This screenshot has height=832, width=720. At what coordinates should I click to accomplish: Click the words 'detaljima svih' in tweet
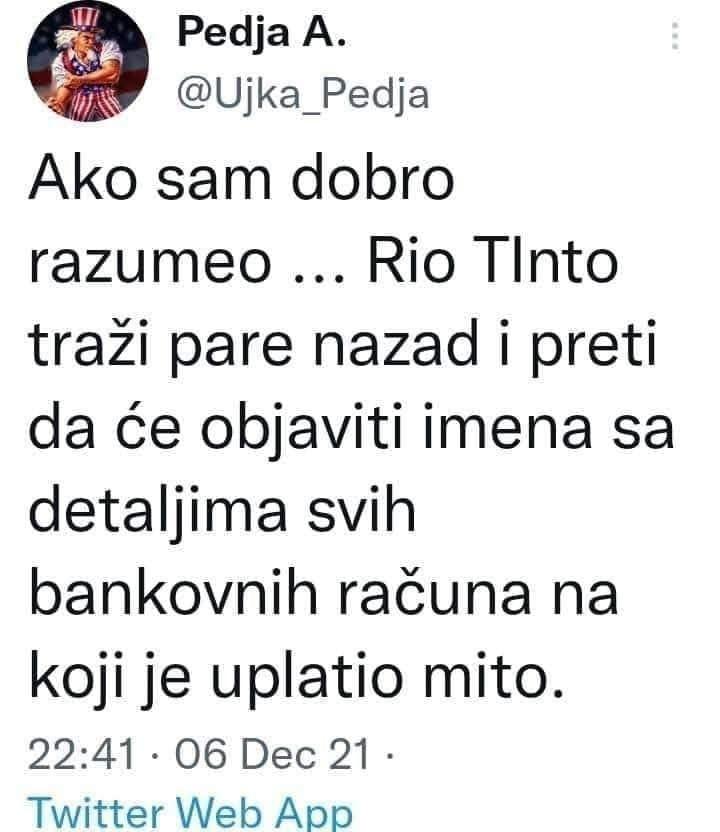tap(222, 512)
